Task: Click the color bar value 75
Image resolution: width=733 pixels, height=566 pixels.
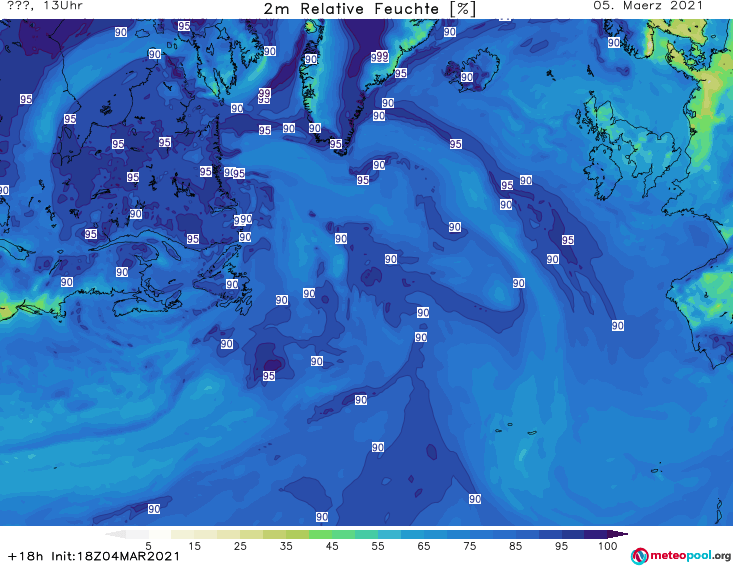Action: point(469,546)
